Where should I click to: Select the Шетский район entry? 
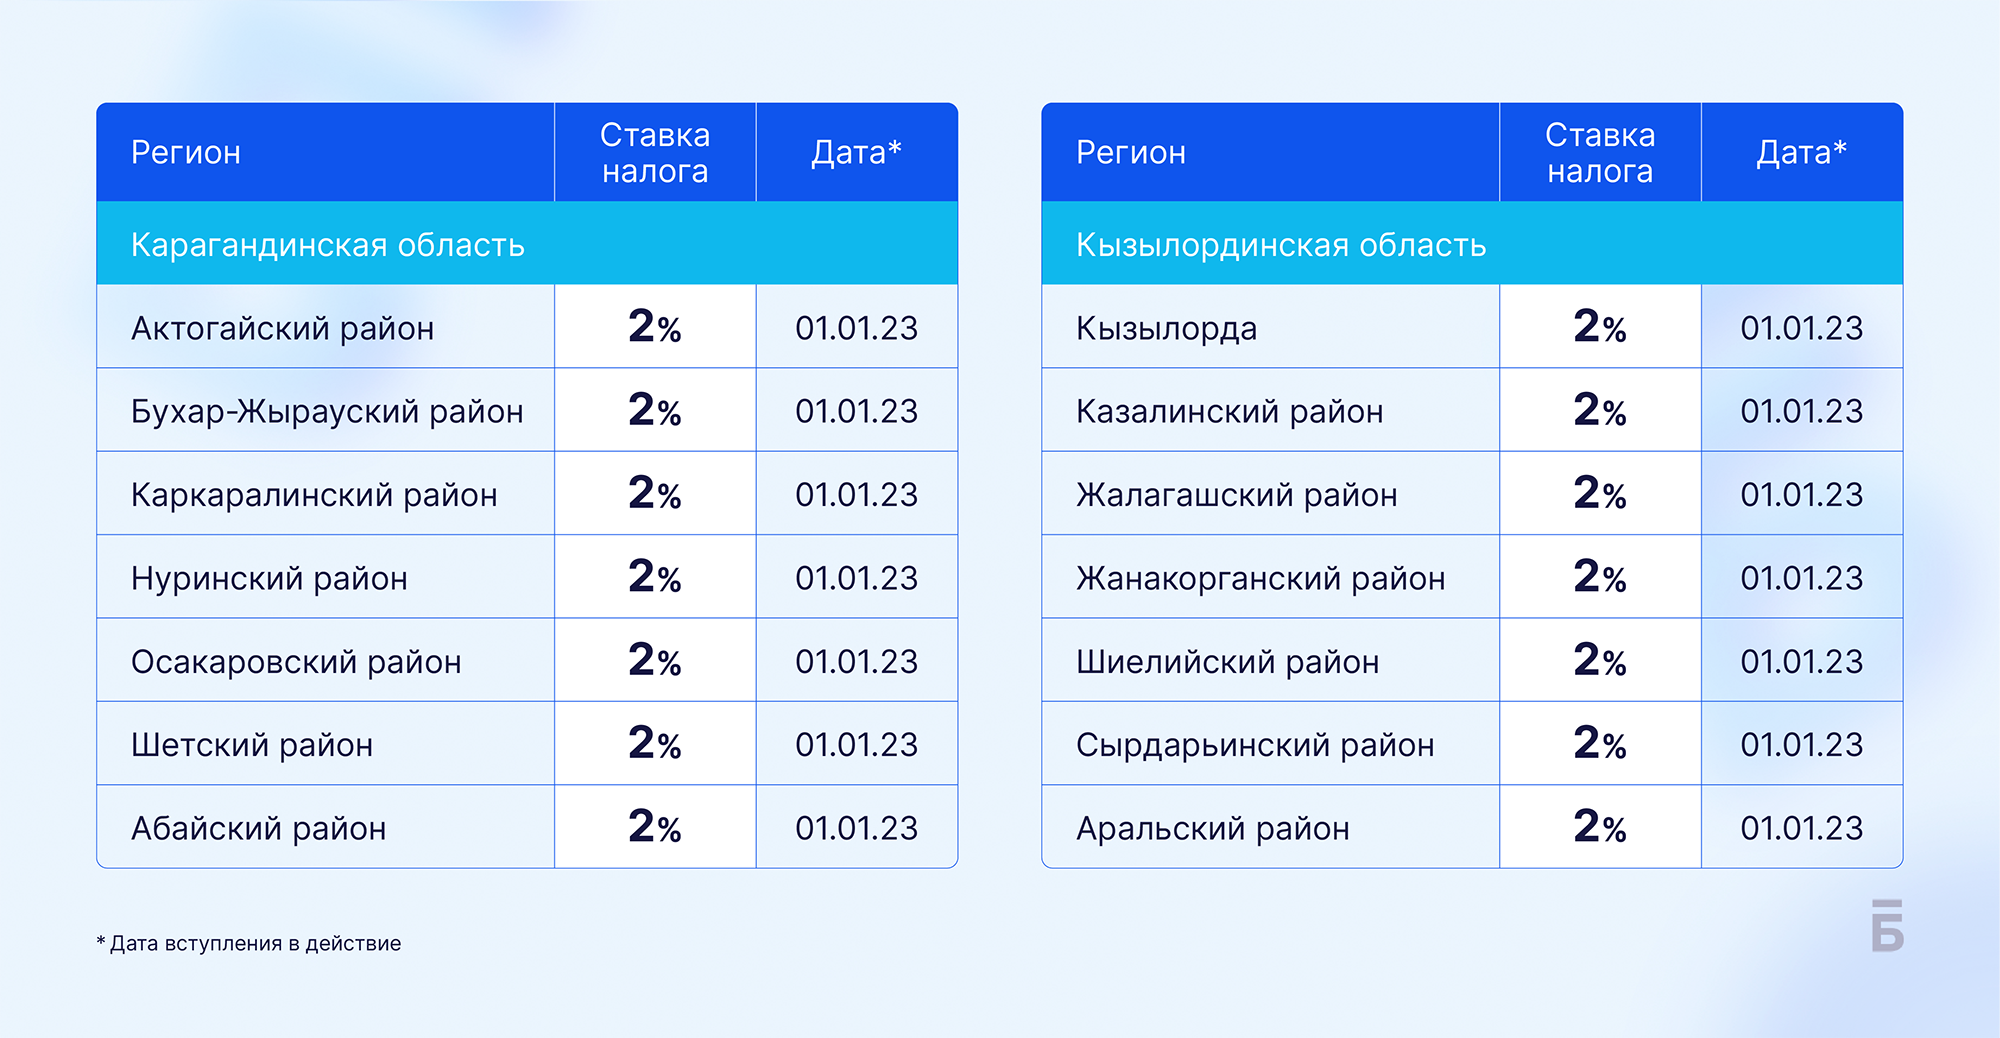527,744
